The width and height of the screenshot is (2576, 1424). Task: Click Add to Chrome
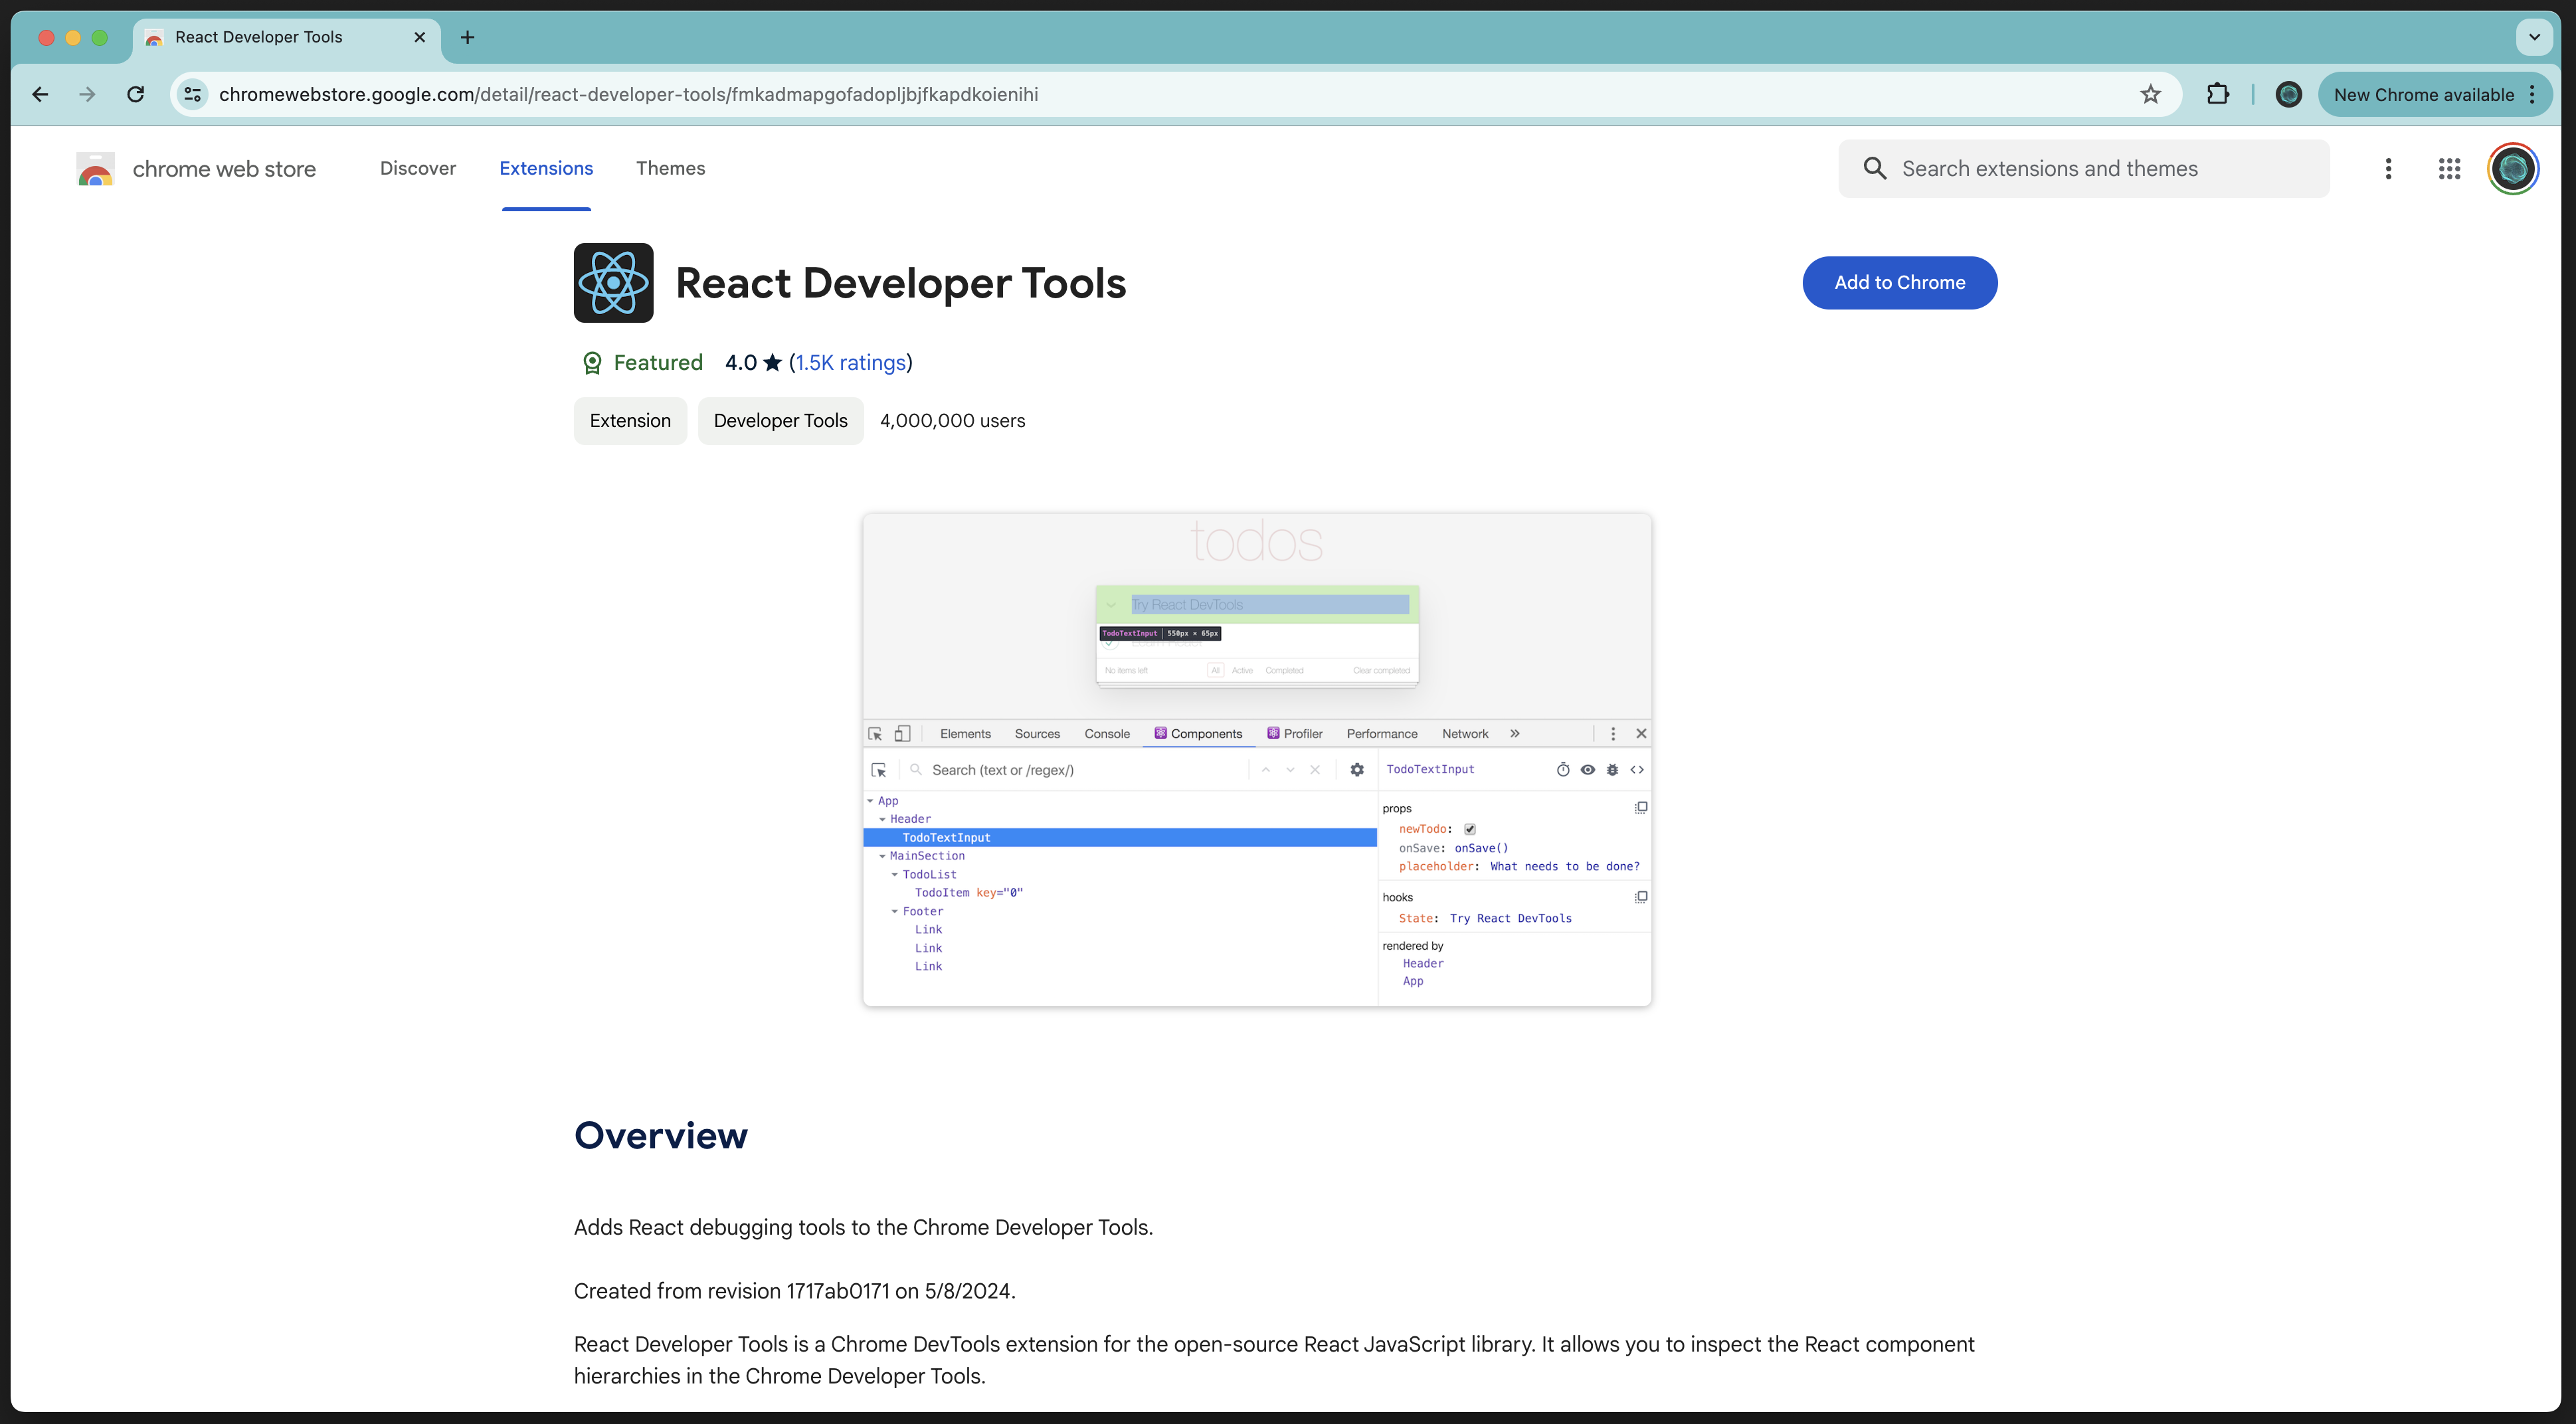tap(1899, 283)
